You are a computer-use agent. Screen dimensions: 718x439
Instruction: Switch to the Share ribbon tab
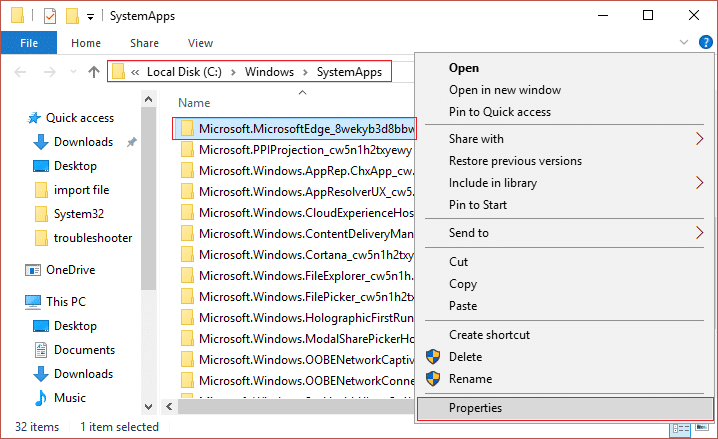click(144, 43)
